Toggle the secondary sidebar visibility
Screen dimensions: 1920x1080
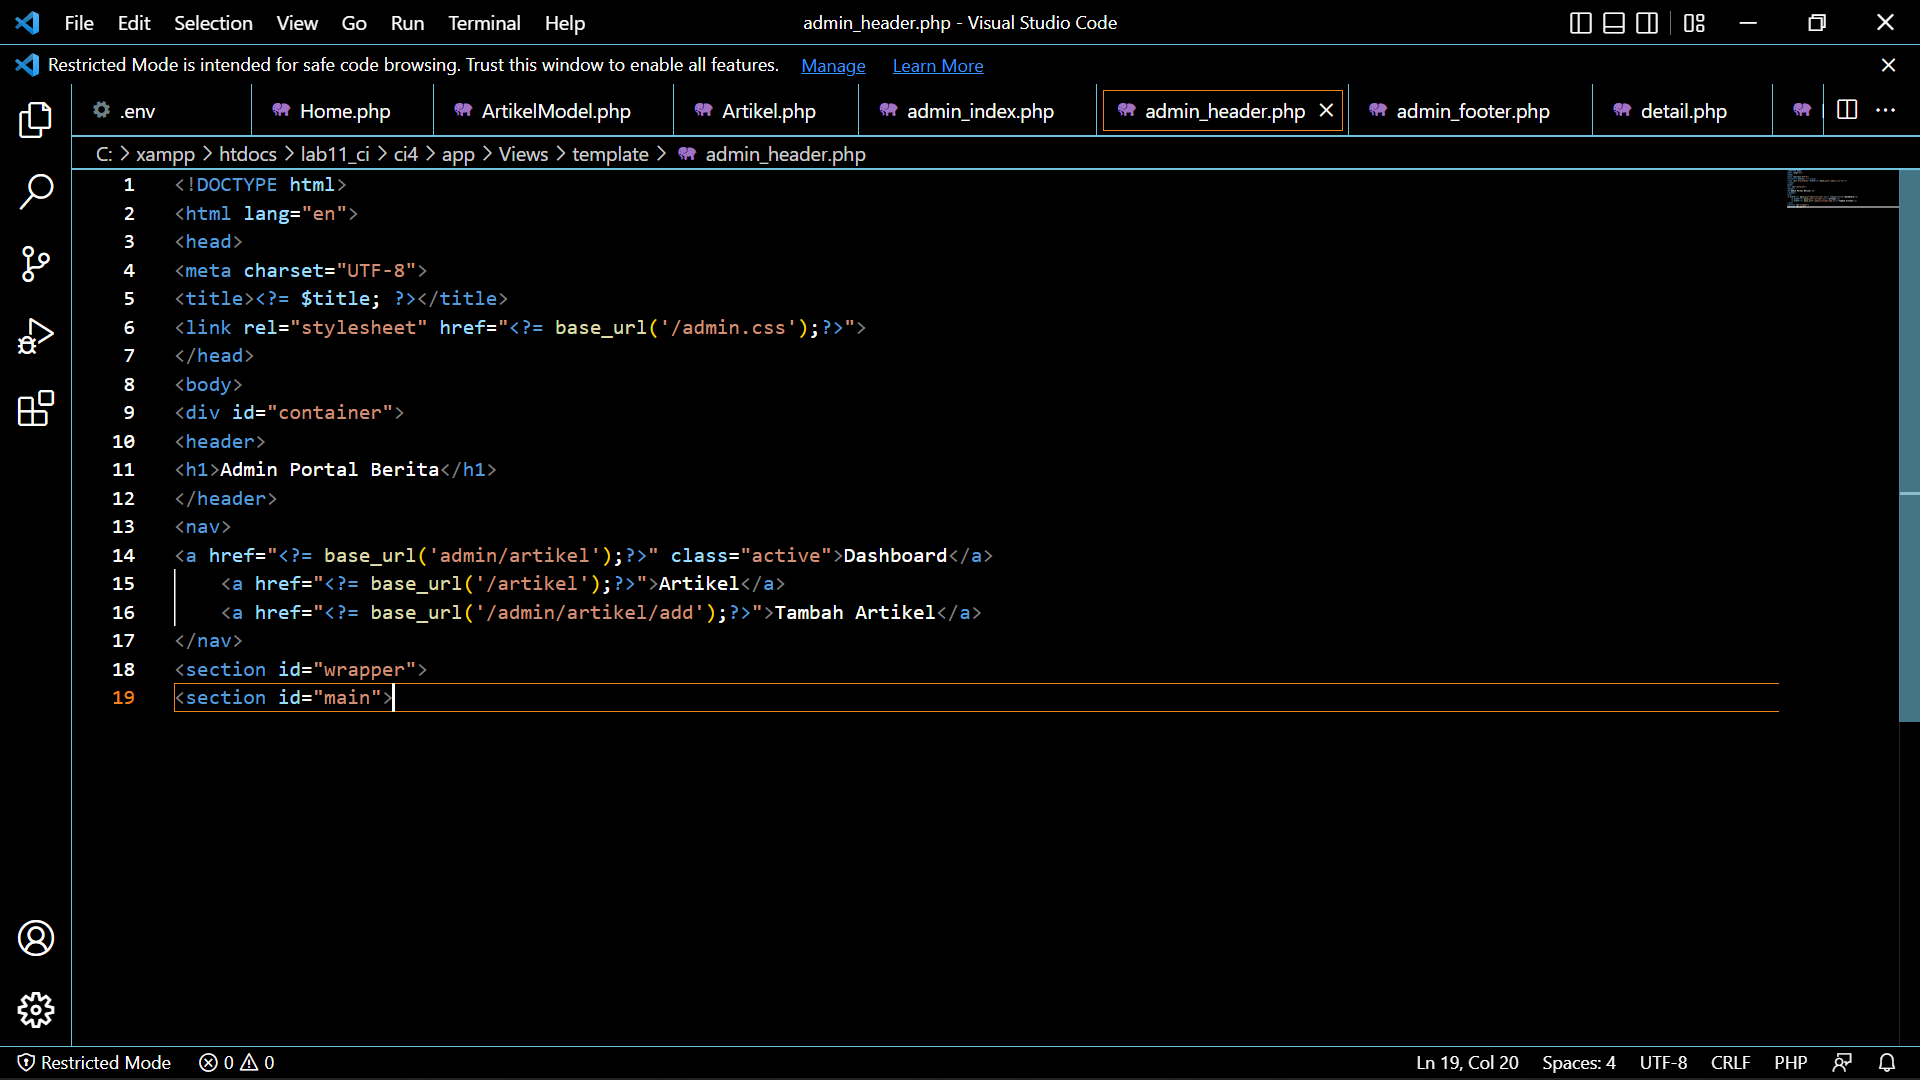click(1646, 23)
